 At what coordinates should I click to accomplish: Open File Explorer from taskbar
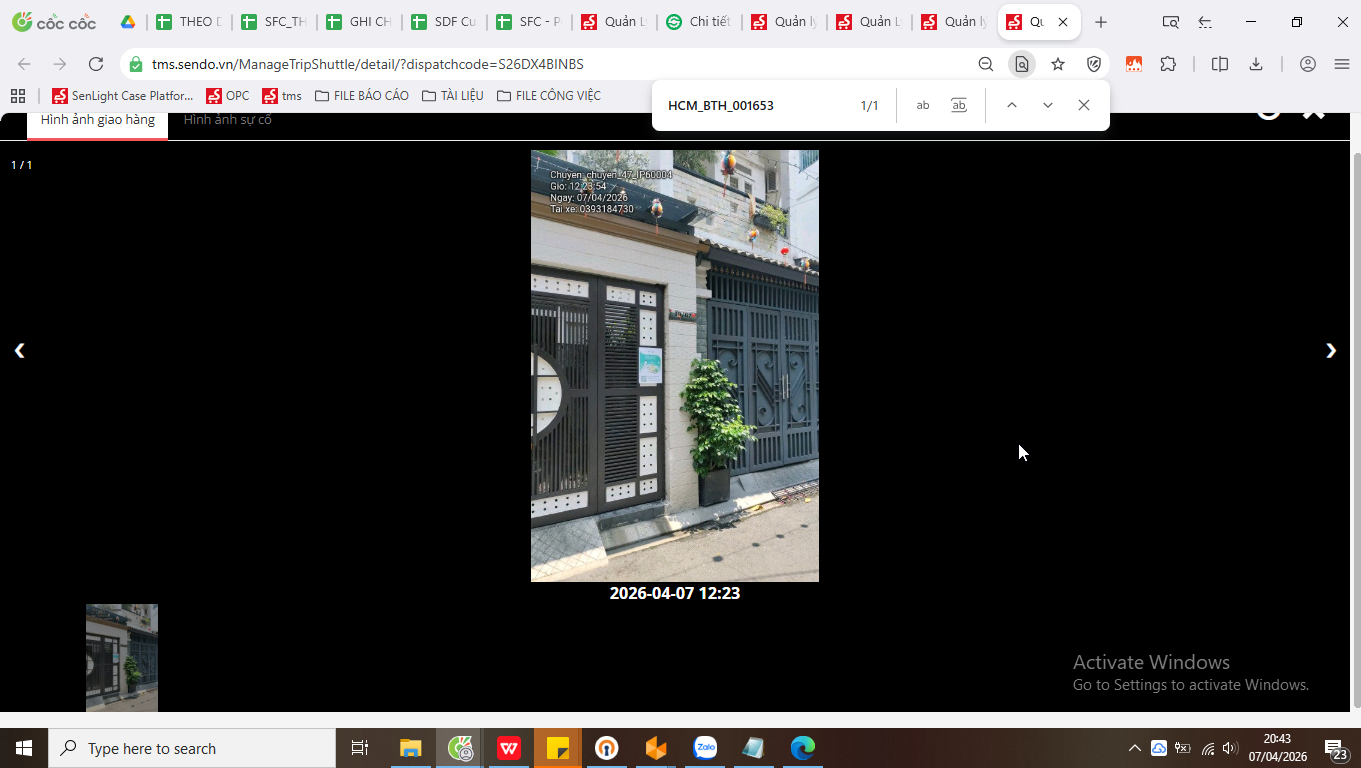pyautogui.click(x=411, y=748)
